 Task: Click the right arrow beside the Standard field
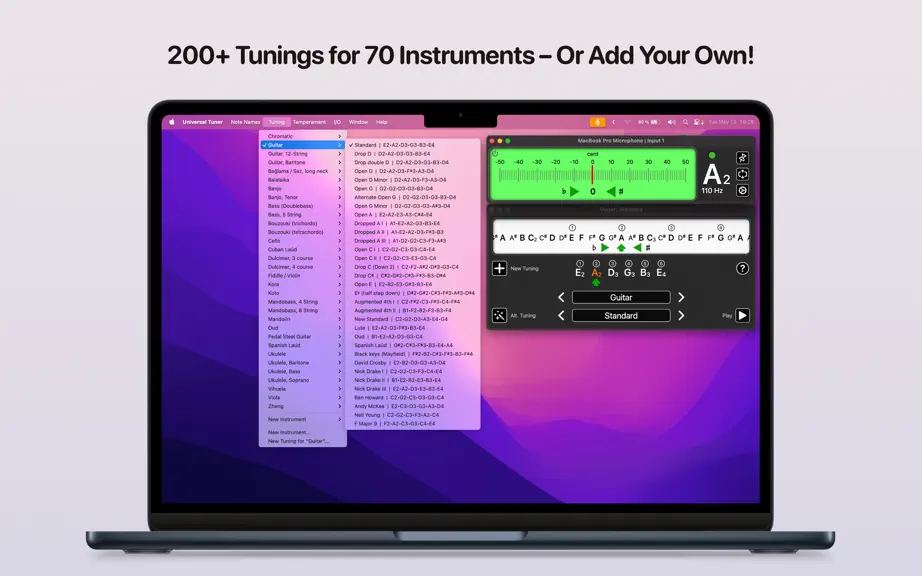pyautogui.click(x=681, y=316)
